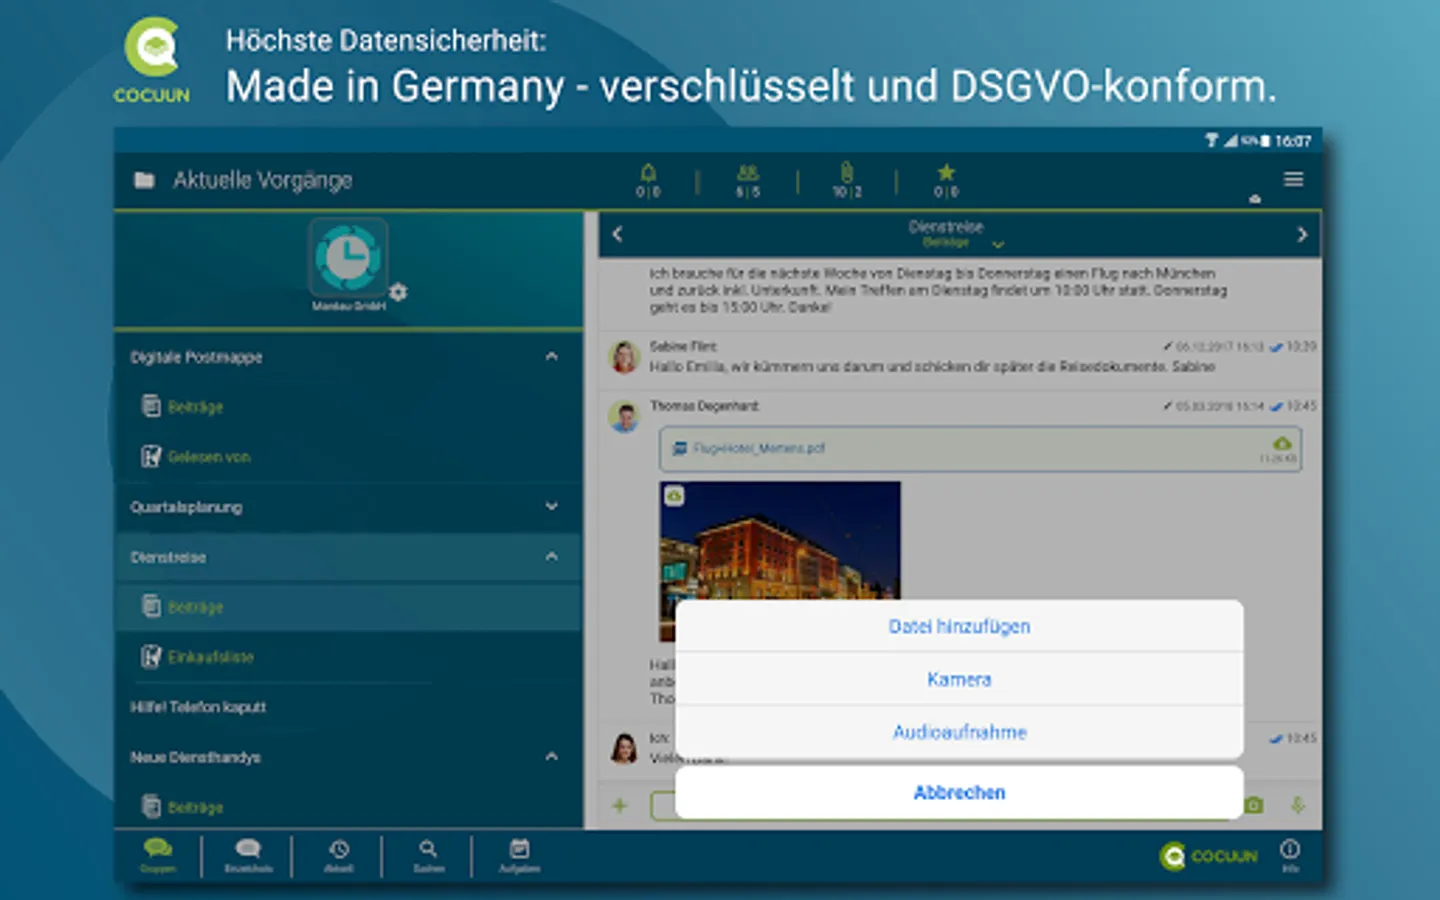Select the Quartalsplanung topic label

186,507
